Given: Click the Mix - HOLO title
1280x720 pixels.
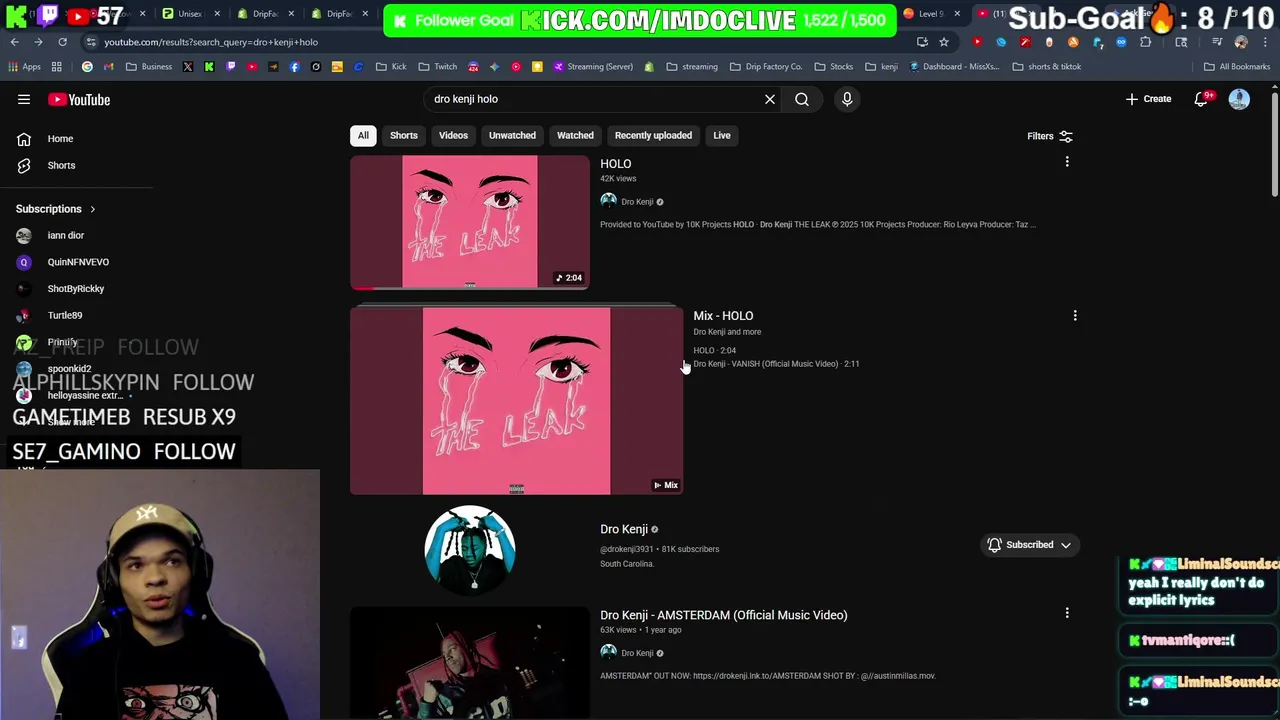Looking at the screenshot, I should pyautogui.click(x=723, y=316).
